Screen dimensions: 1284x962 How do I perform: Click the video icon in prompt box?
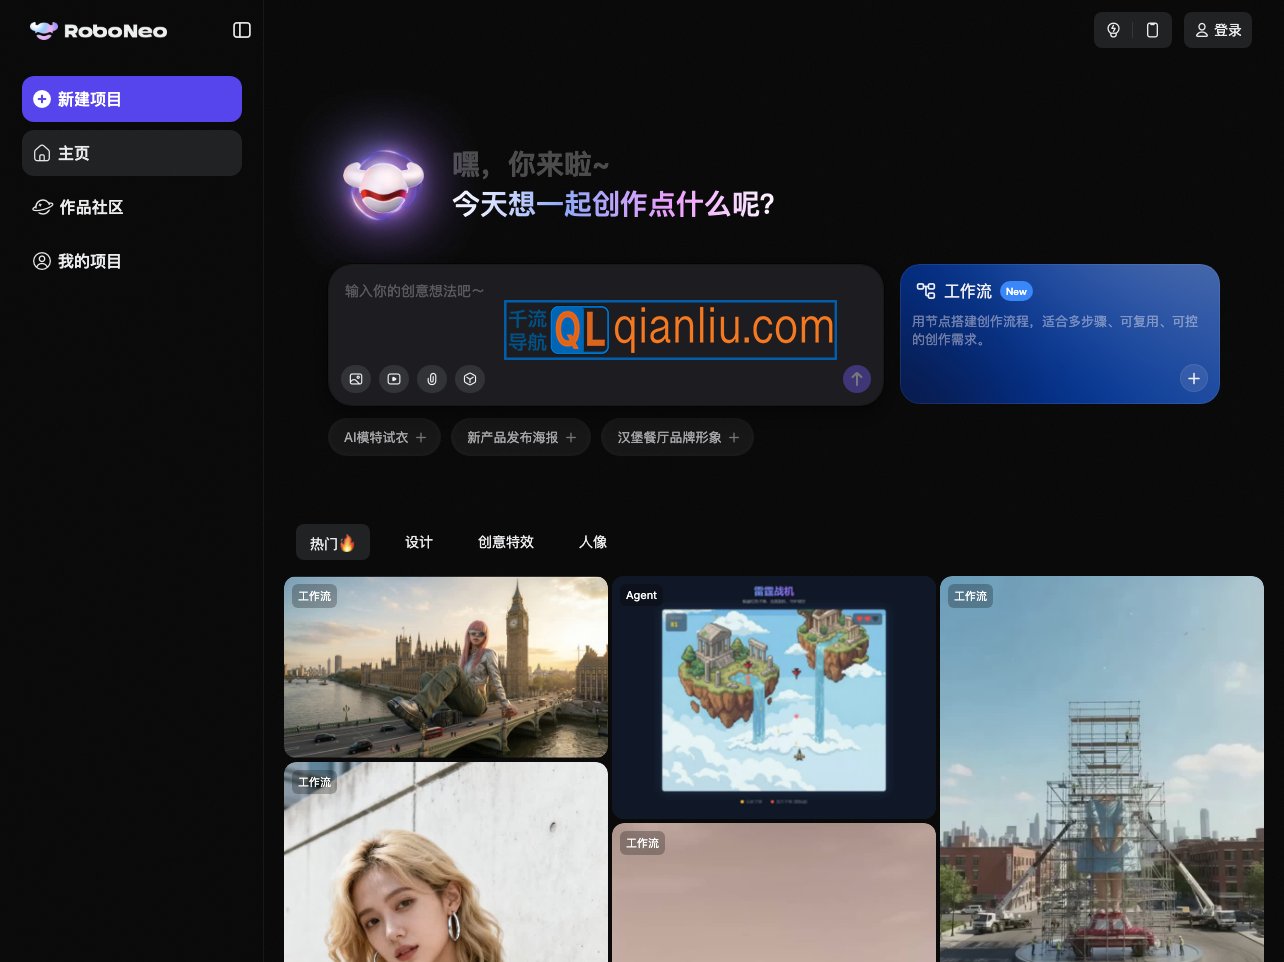[x=394, y=379]
